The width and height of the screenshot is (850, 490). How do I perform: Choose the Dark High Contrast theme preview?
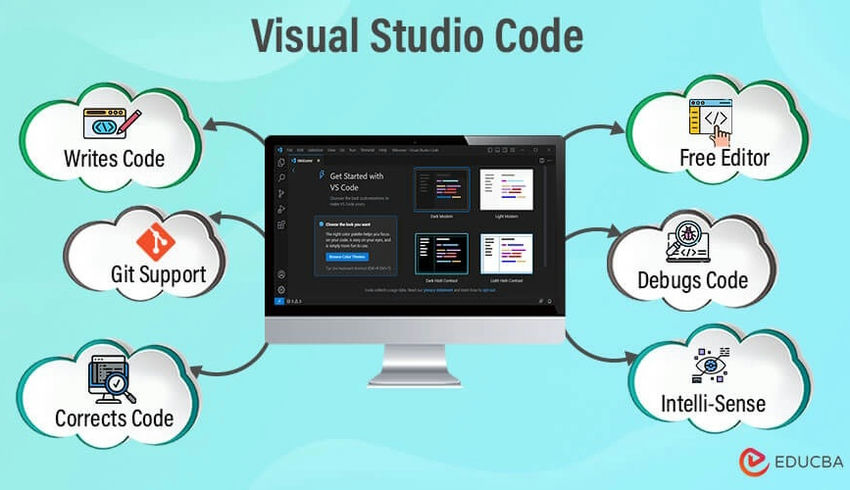441,254
